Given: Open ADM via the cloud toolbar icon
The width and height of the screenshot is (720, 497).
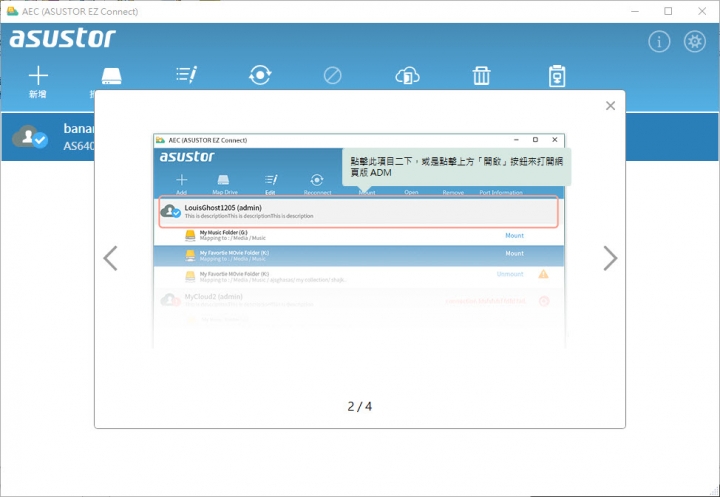Looking at the screenshot, I should [x=407, y=76].
